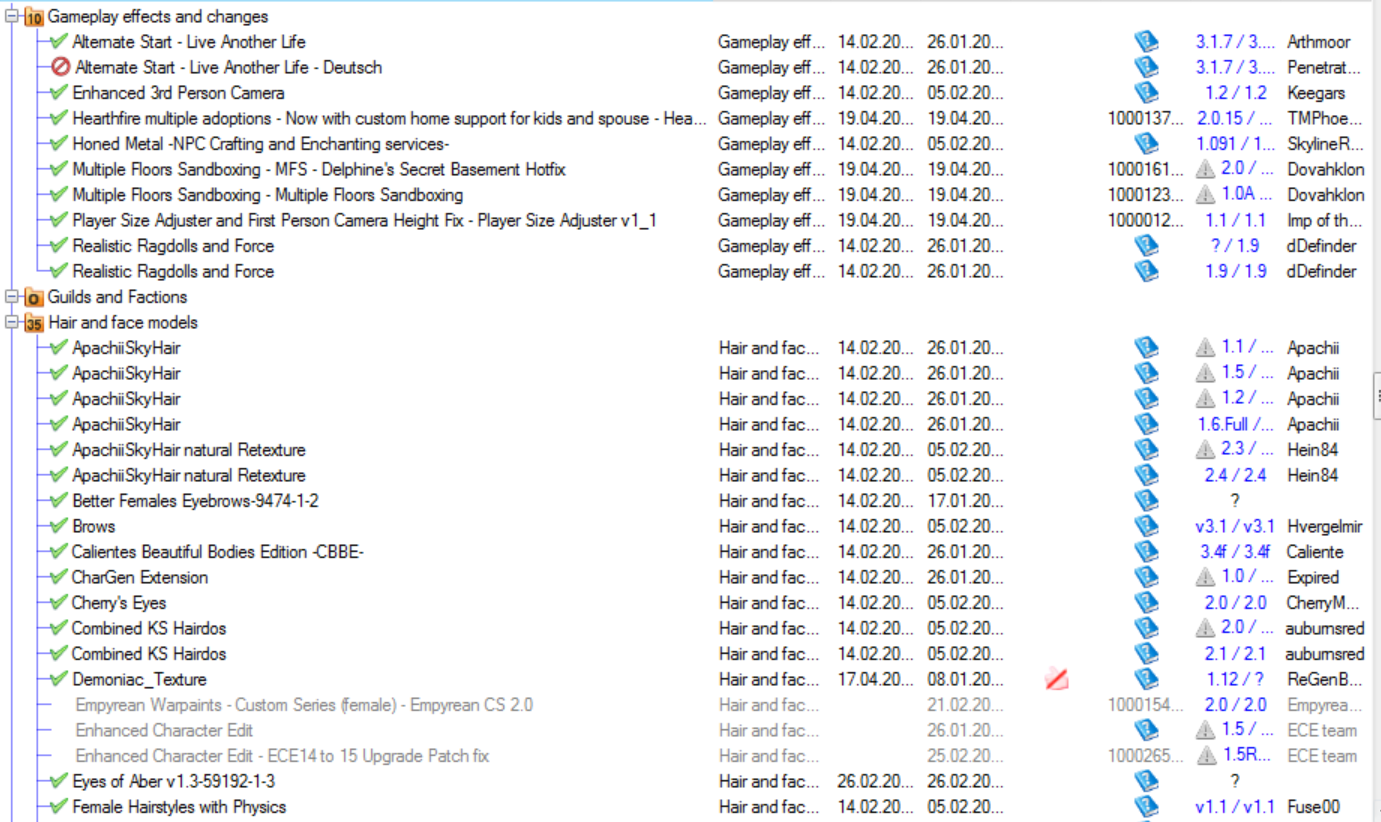
Task: Click the warning icon for Delphine's Secret Basement Hotfix
Action: tap(1206, 170)
